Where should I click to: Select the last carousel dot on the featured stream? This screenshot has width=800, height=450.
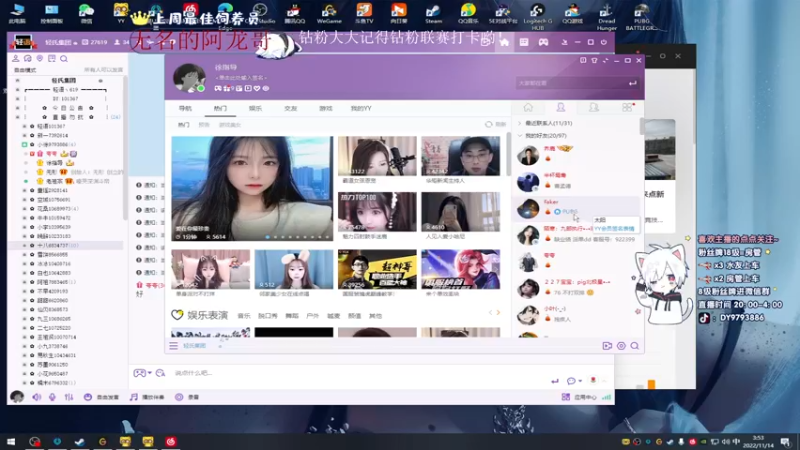tap(328, 237)
